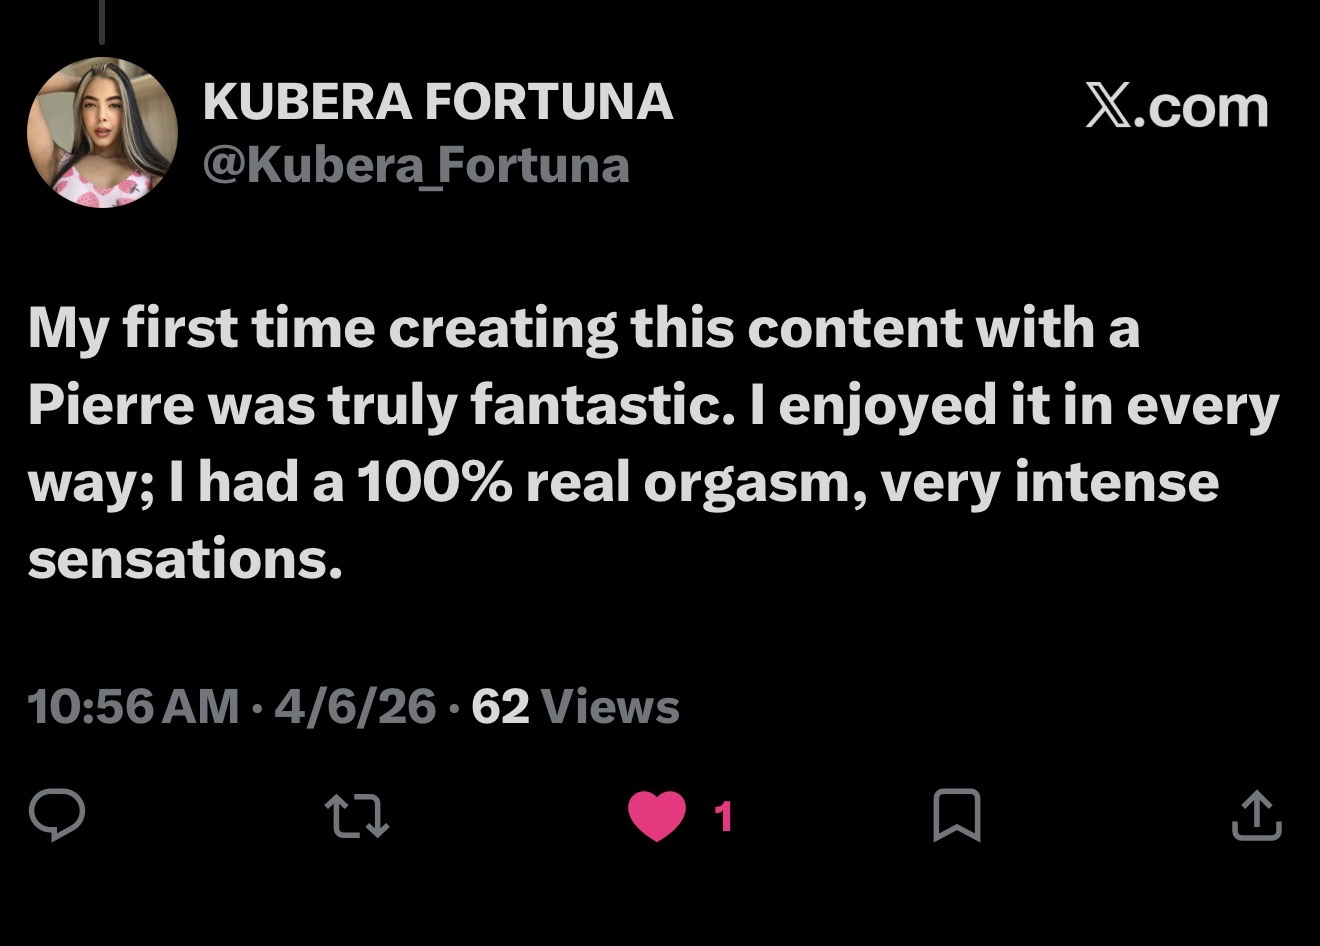Open the KUBERA FORTUNA display name
The width and height of the screenshot is (1320, 946).
[437, 102]
